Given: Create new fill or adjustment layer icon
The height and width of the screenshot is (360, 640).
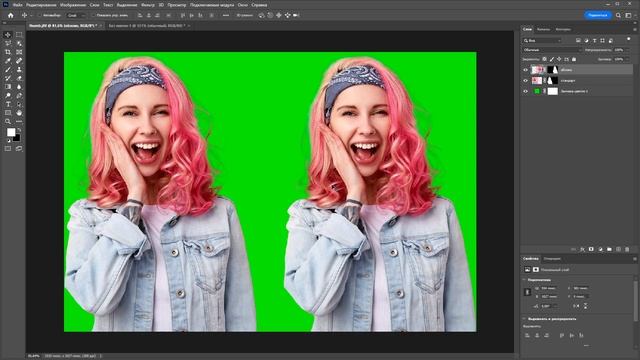Looking at the screenshot, I should pos(600,249).
